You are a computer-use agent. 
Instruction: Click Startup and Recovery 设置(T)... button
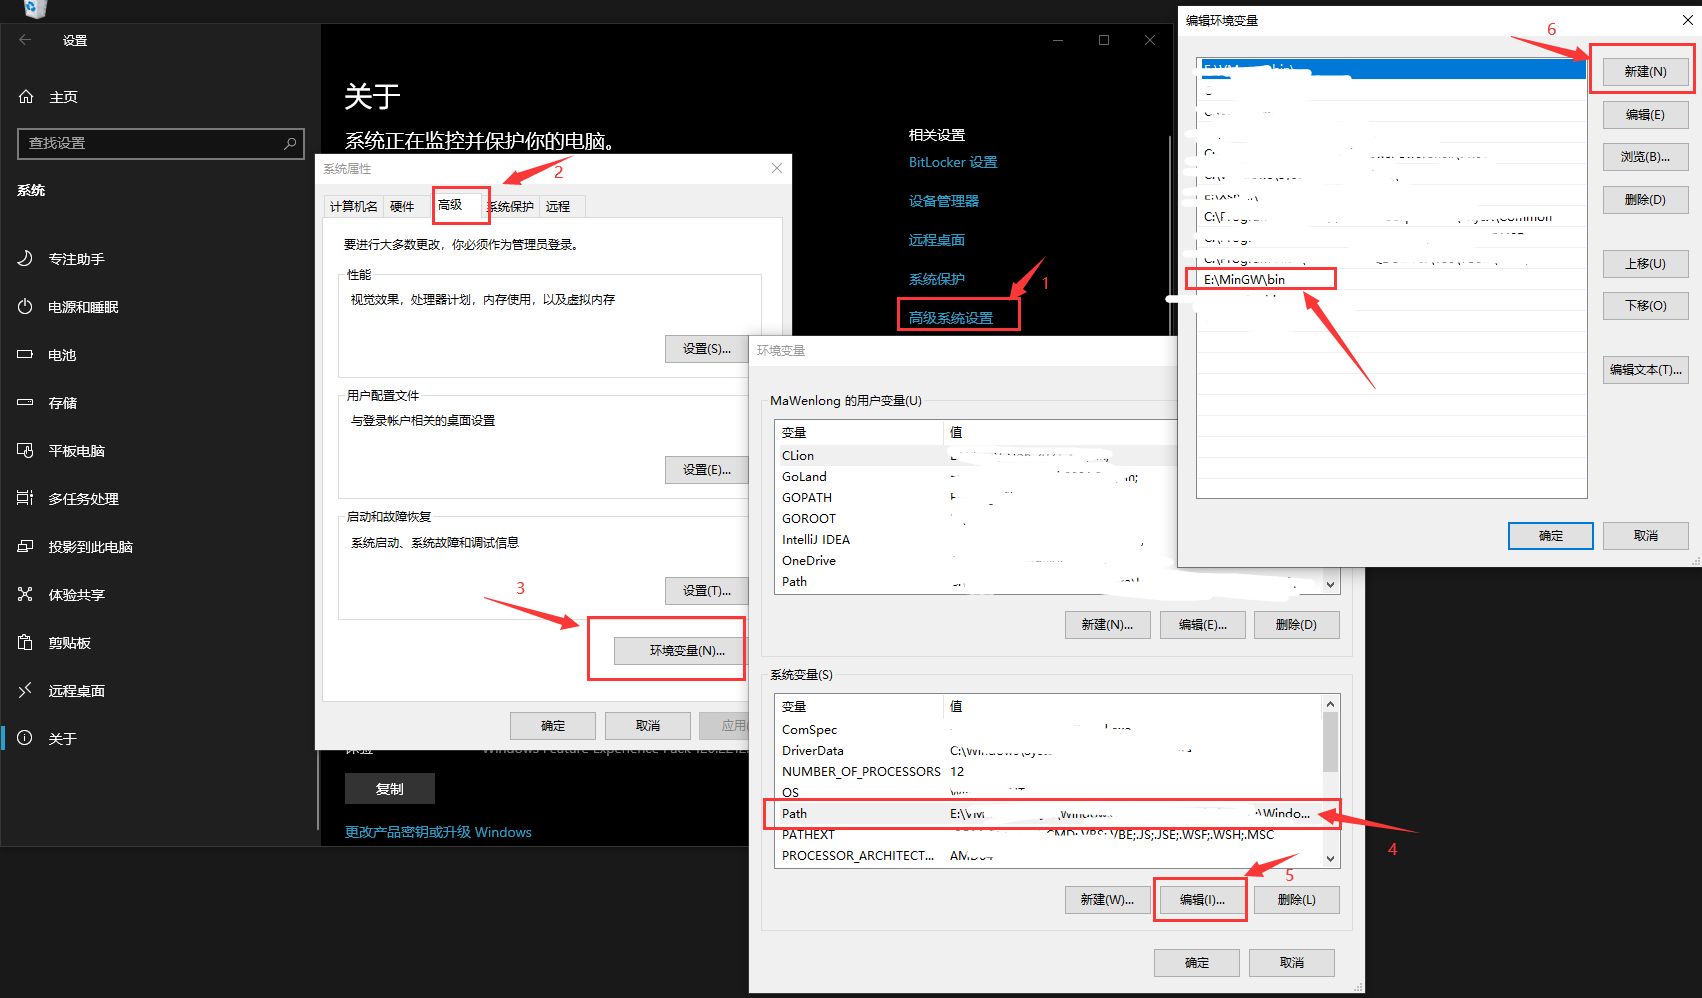[707, 591]
